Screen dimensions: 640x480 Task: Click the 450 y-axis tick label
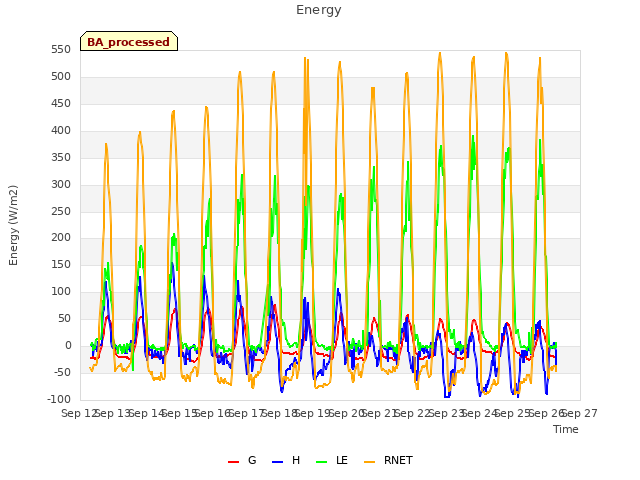(x=61, y=104)
